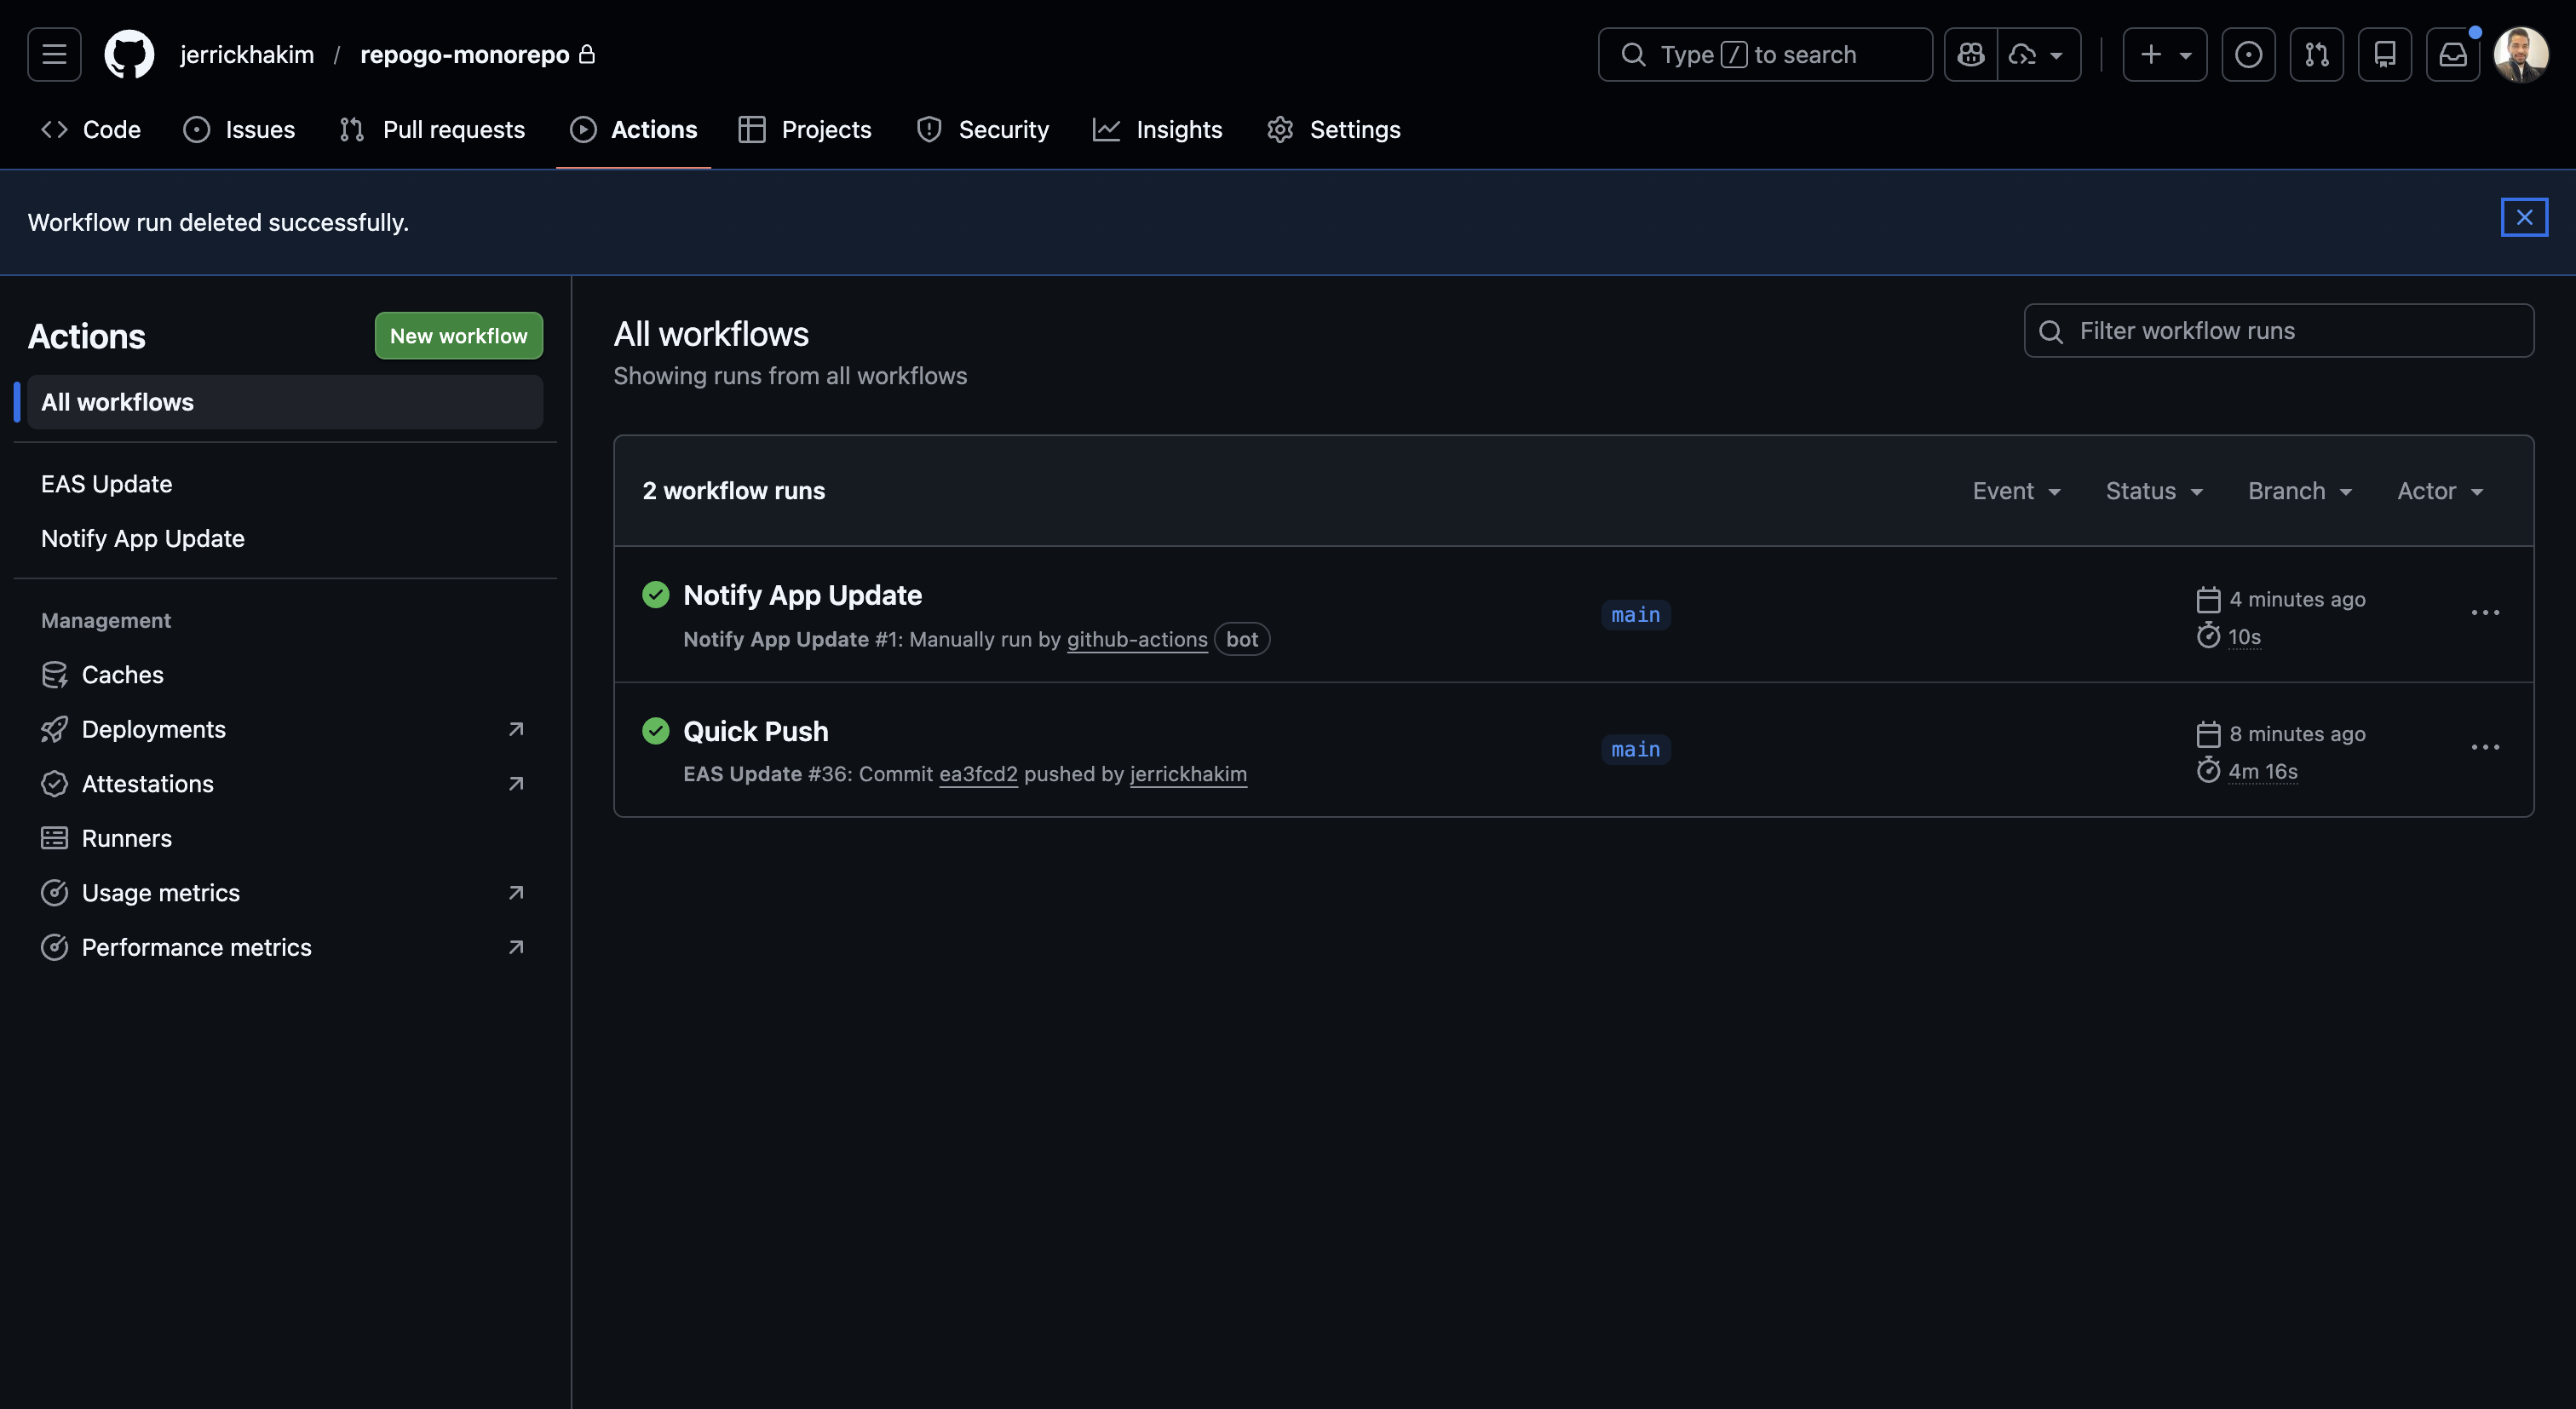Screen dimensions: 2576x1409
Task: Open the Event filter dropdown
Action: pyautogui.click(x=2016, y=491)
